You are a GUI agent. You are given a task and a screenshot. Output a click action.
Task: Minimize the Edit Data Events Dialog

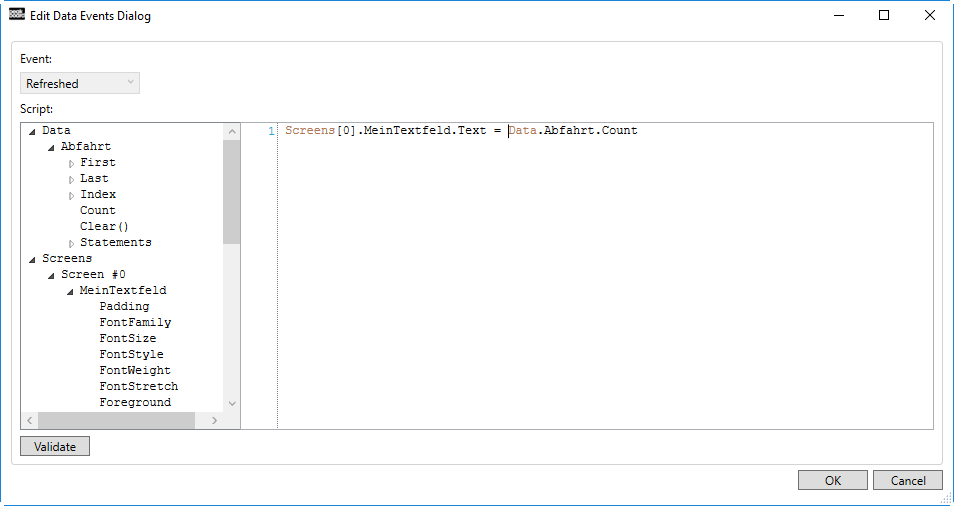pyautogui.click(x=839, y=16)
